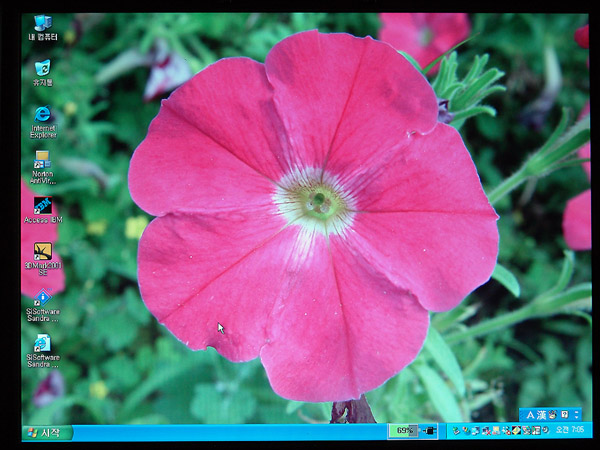The image size is (600, 450).
Task: Open the 휴지통 Recycle Bin icon
Action: 43,73
